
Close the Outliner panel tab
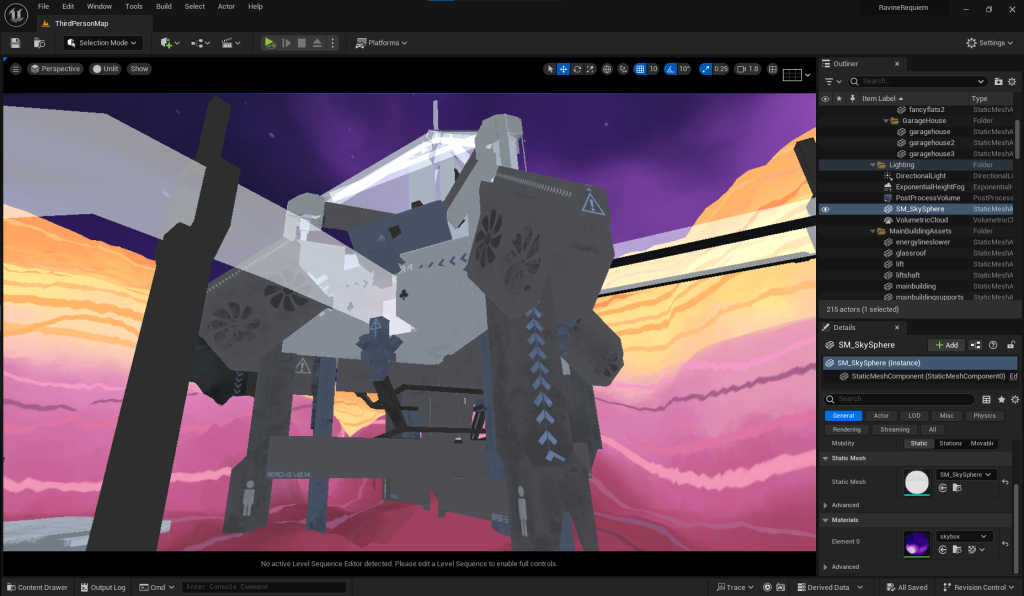point(897,64)
